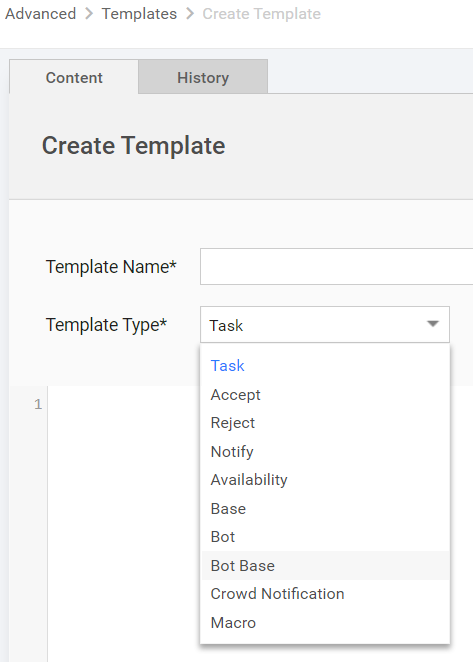Click the Template Type dropdown arrow
Image resolution: width=473 pixels, height=662 pixels.
[433, 324]
